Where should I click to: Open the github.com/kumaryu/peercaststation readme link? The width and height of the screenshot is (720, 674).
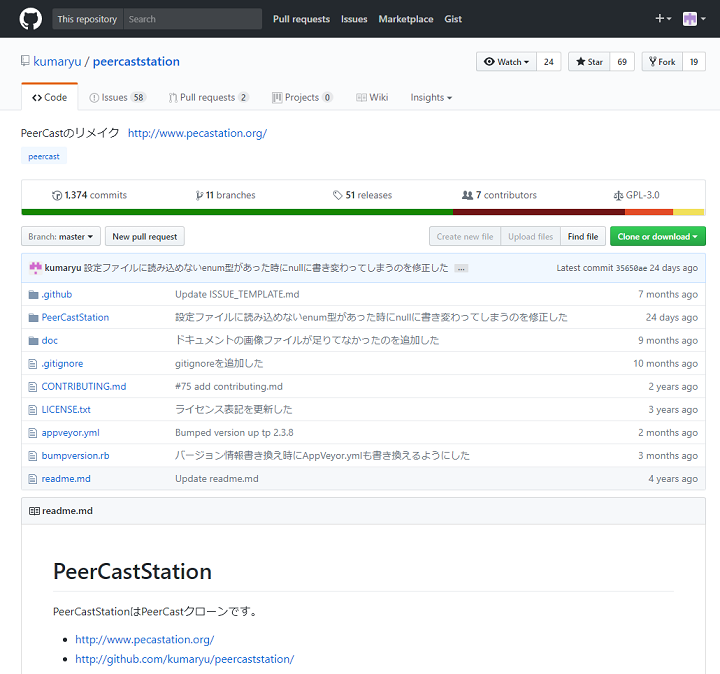click(185, 659)
